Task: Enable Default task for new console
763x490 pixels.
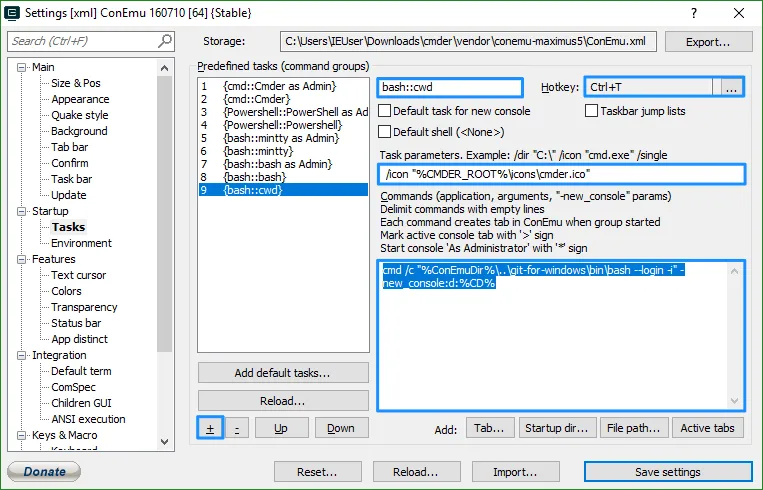Action: 385,111
